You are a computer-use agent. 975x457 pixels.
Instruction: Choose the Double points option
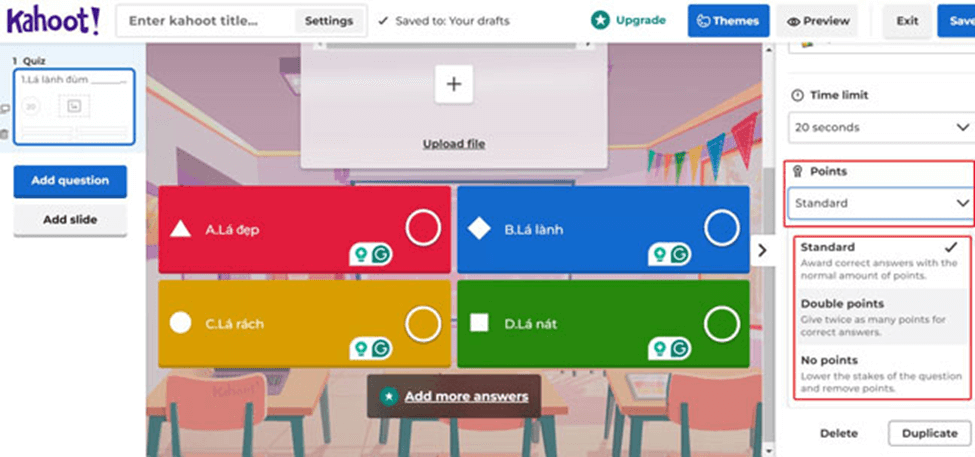tap(881, 317)
